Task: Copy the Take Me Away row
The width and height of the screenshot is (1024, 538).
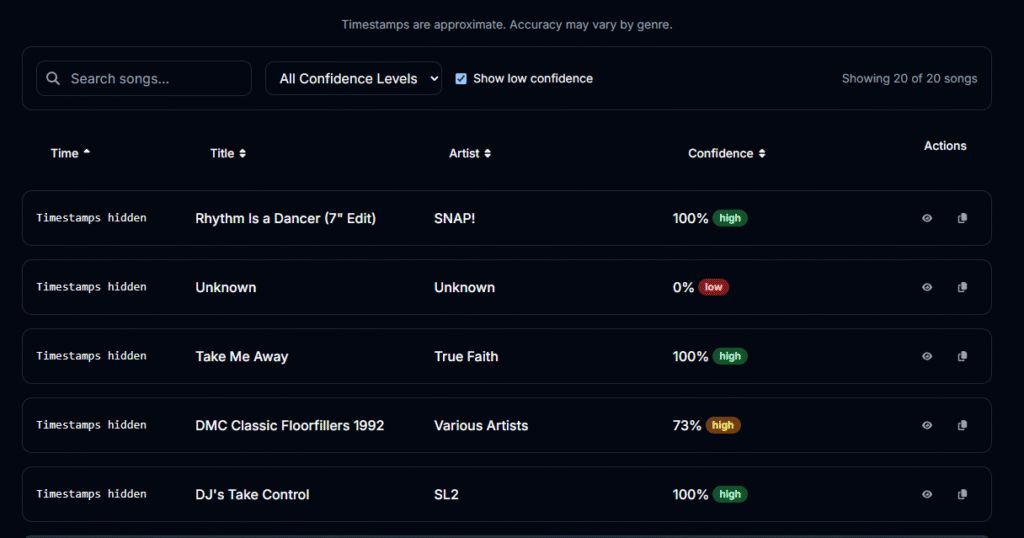Action: (962, 356)
